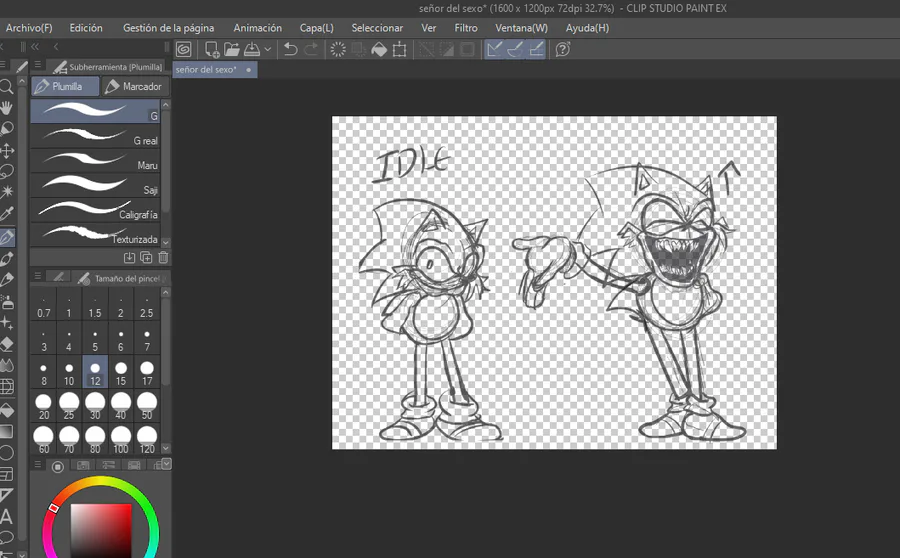The width and height of the screenshot is (900, 558).
Task: Select the Fill bucket tool in toolbar
Action: coord(7,410)
